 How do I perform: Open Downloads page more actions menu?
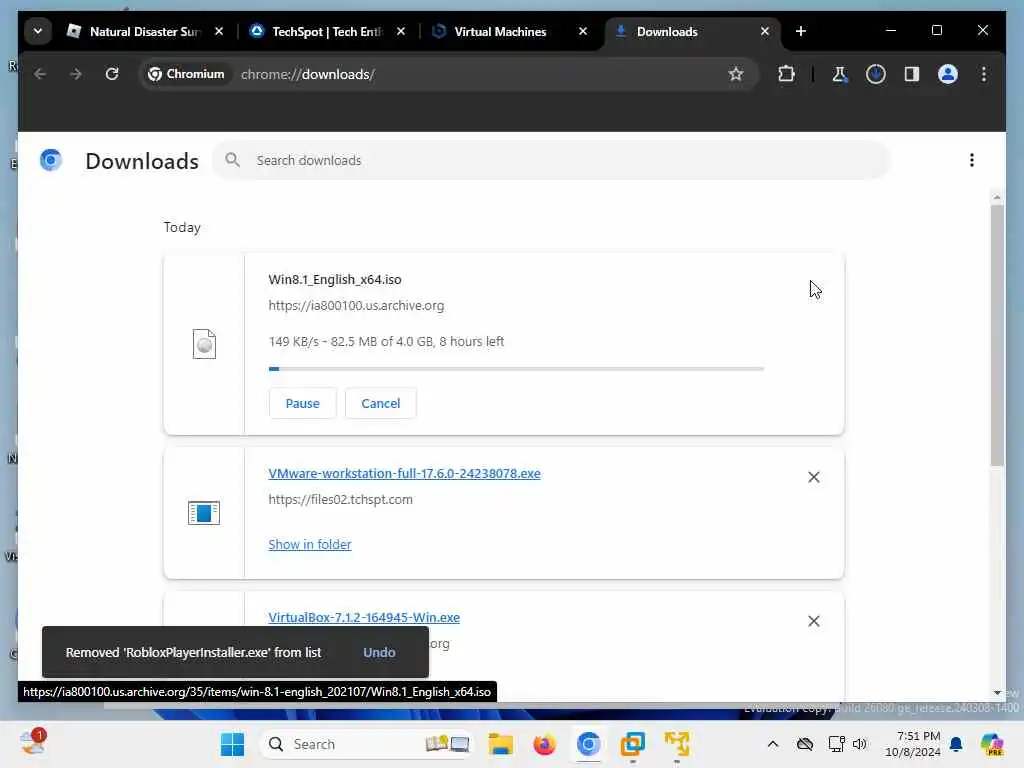[972, 160]
